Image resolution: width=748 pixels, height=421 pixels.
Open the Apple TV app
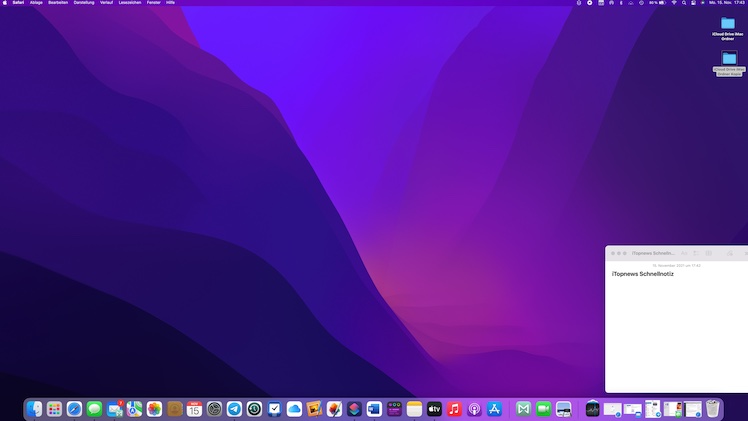[434, 409]
